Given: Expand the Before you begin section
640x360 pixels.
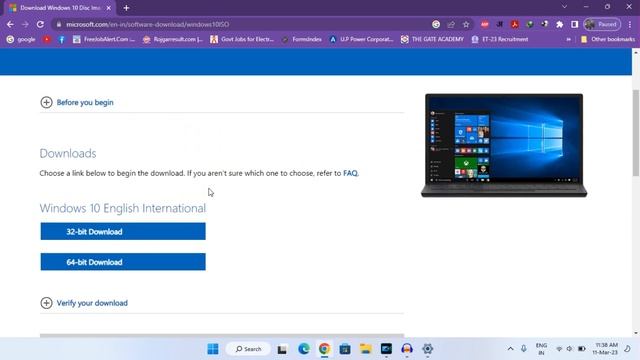Looking at the screenshot, I should [x=77, y=102].
